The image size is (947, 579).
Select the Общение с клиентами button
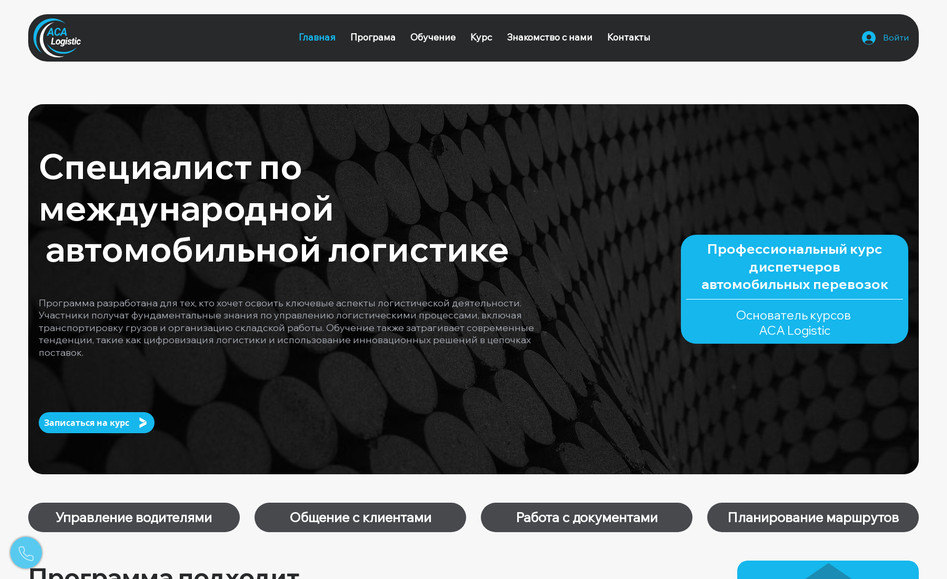[360, 517]
